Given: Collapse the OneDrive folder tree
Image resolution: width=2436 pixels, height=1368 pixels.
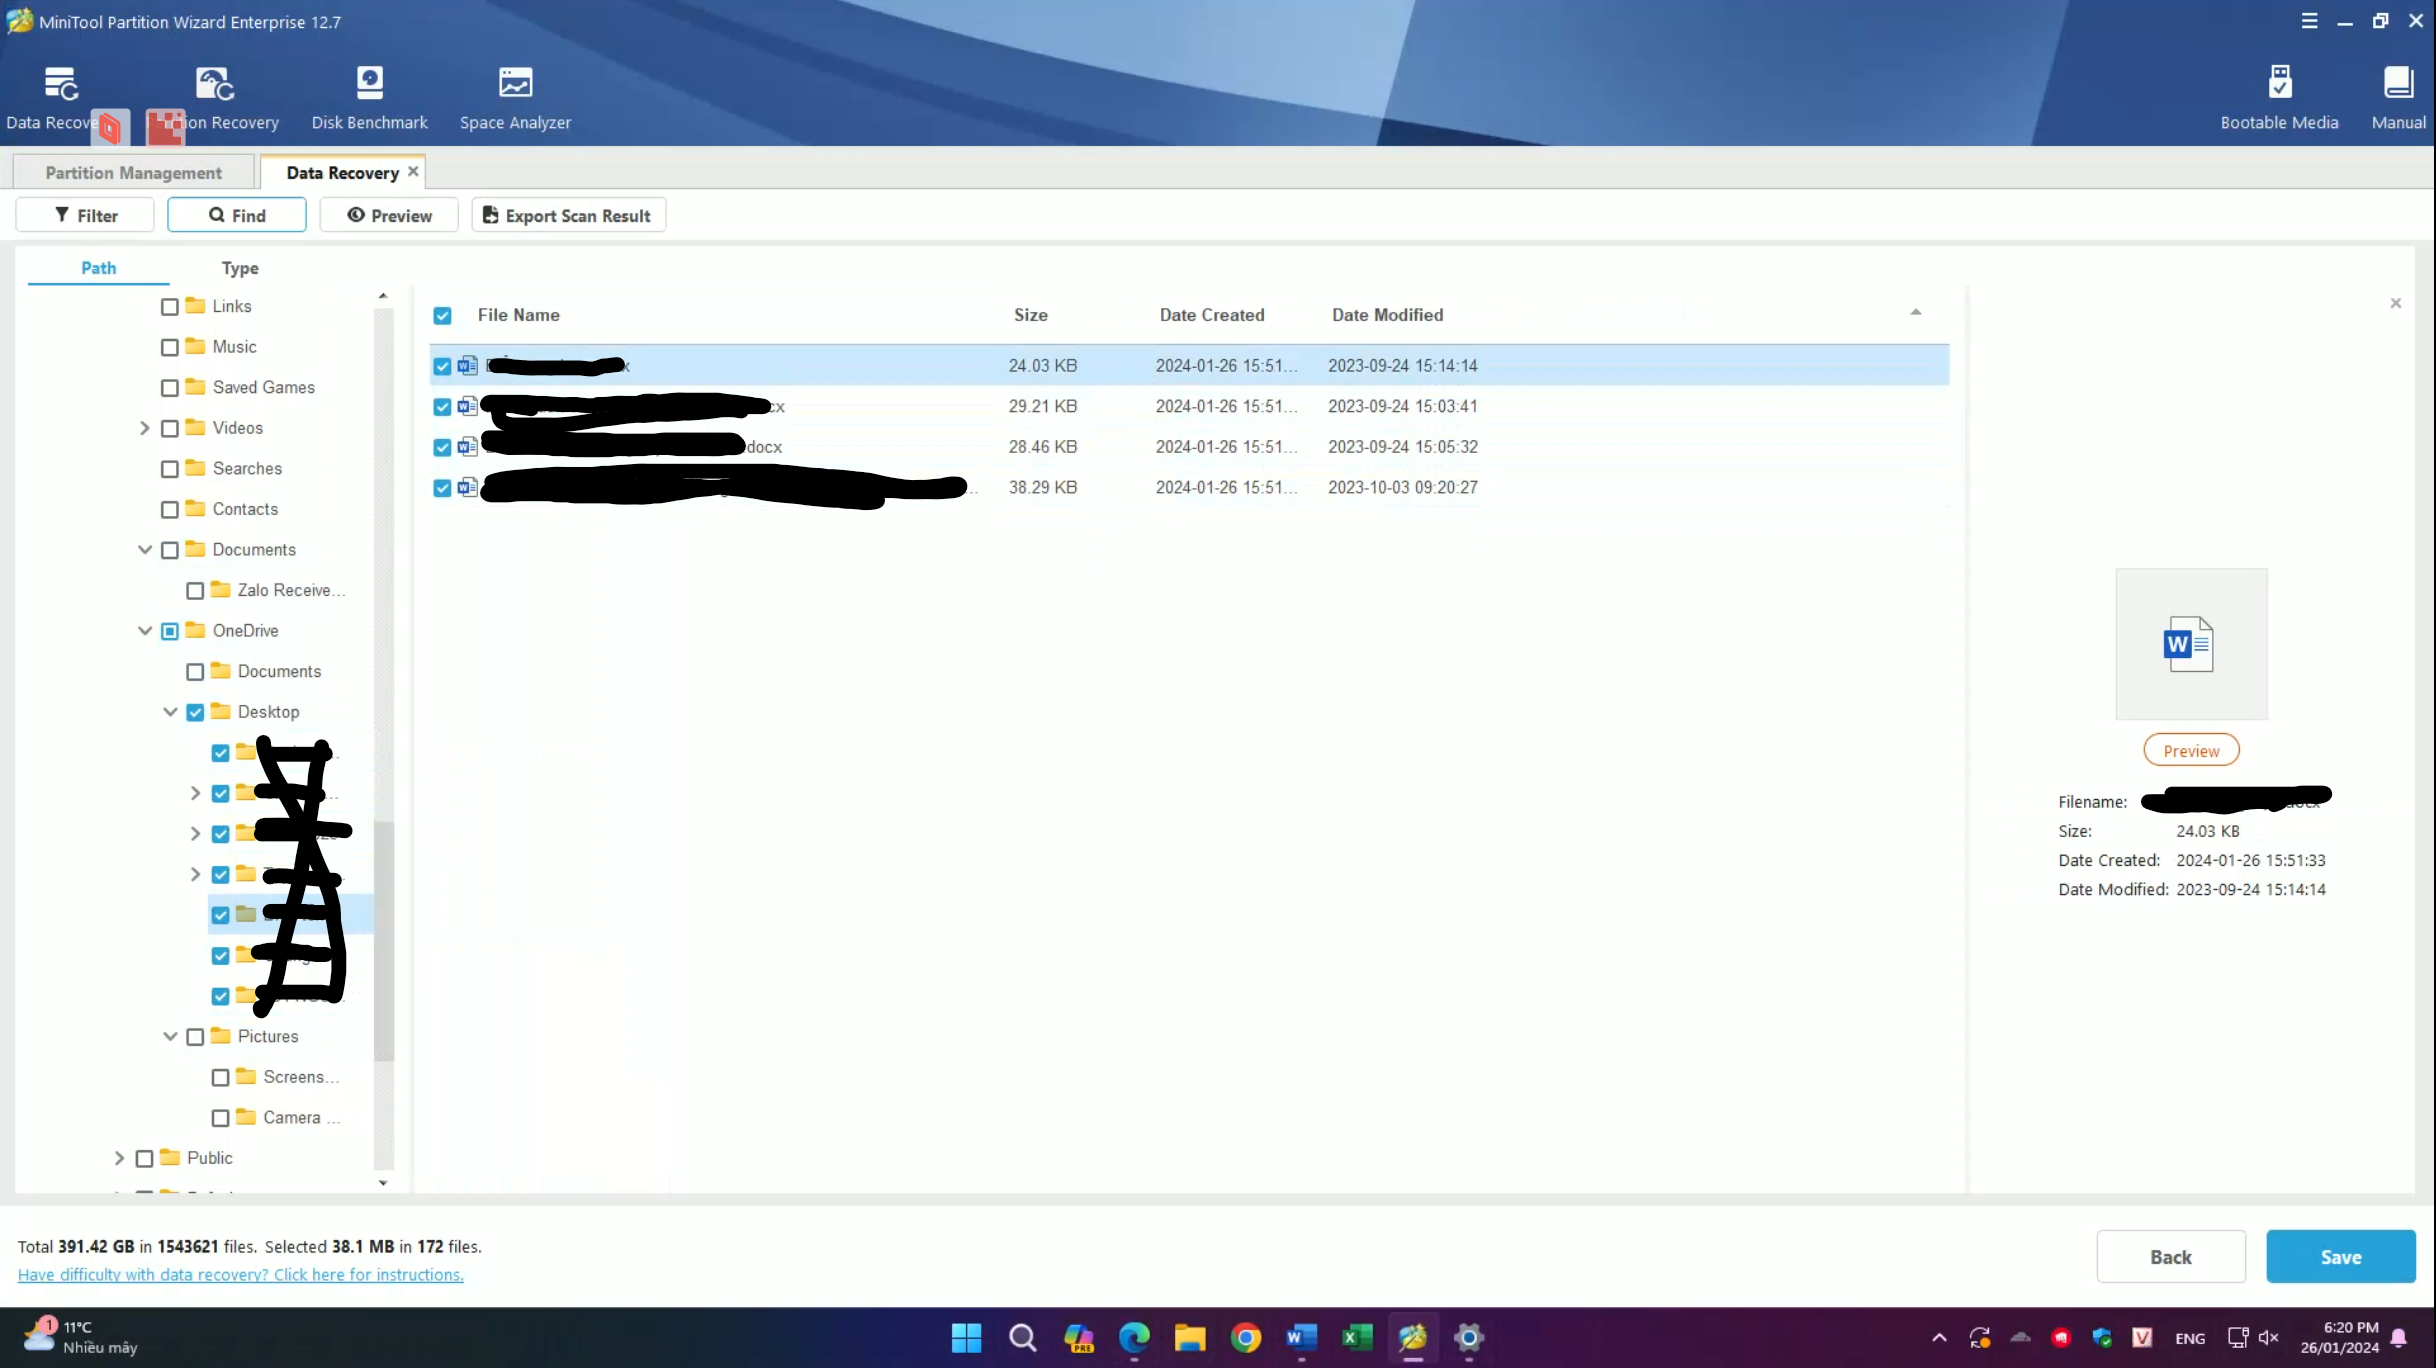Looking at the screenshot, I should click(x=144, y=630).
